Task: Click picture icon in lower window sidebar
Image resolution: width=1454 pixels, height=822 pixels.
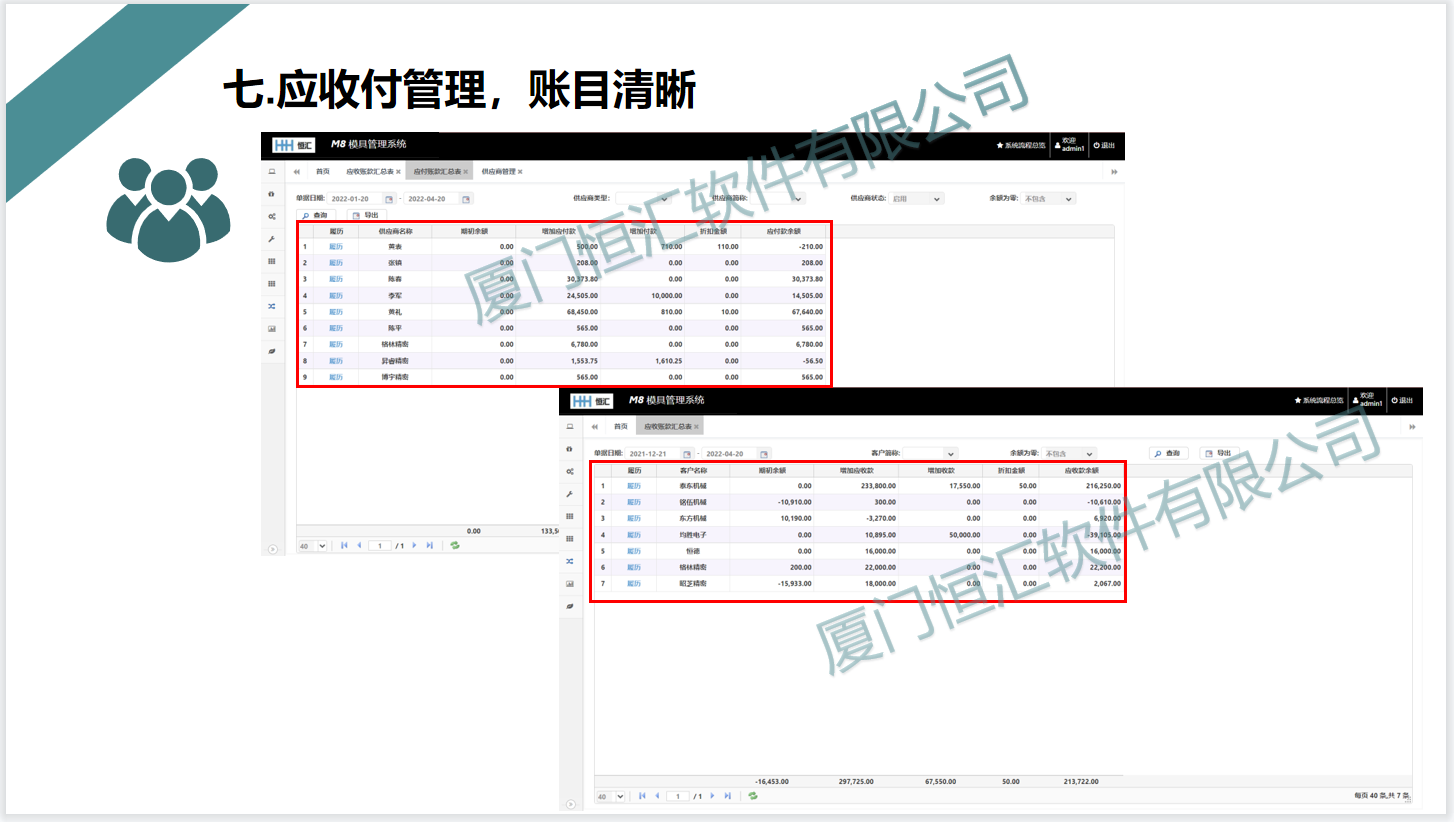Action: click(570, 583)
